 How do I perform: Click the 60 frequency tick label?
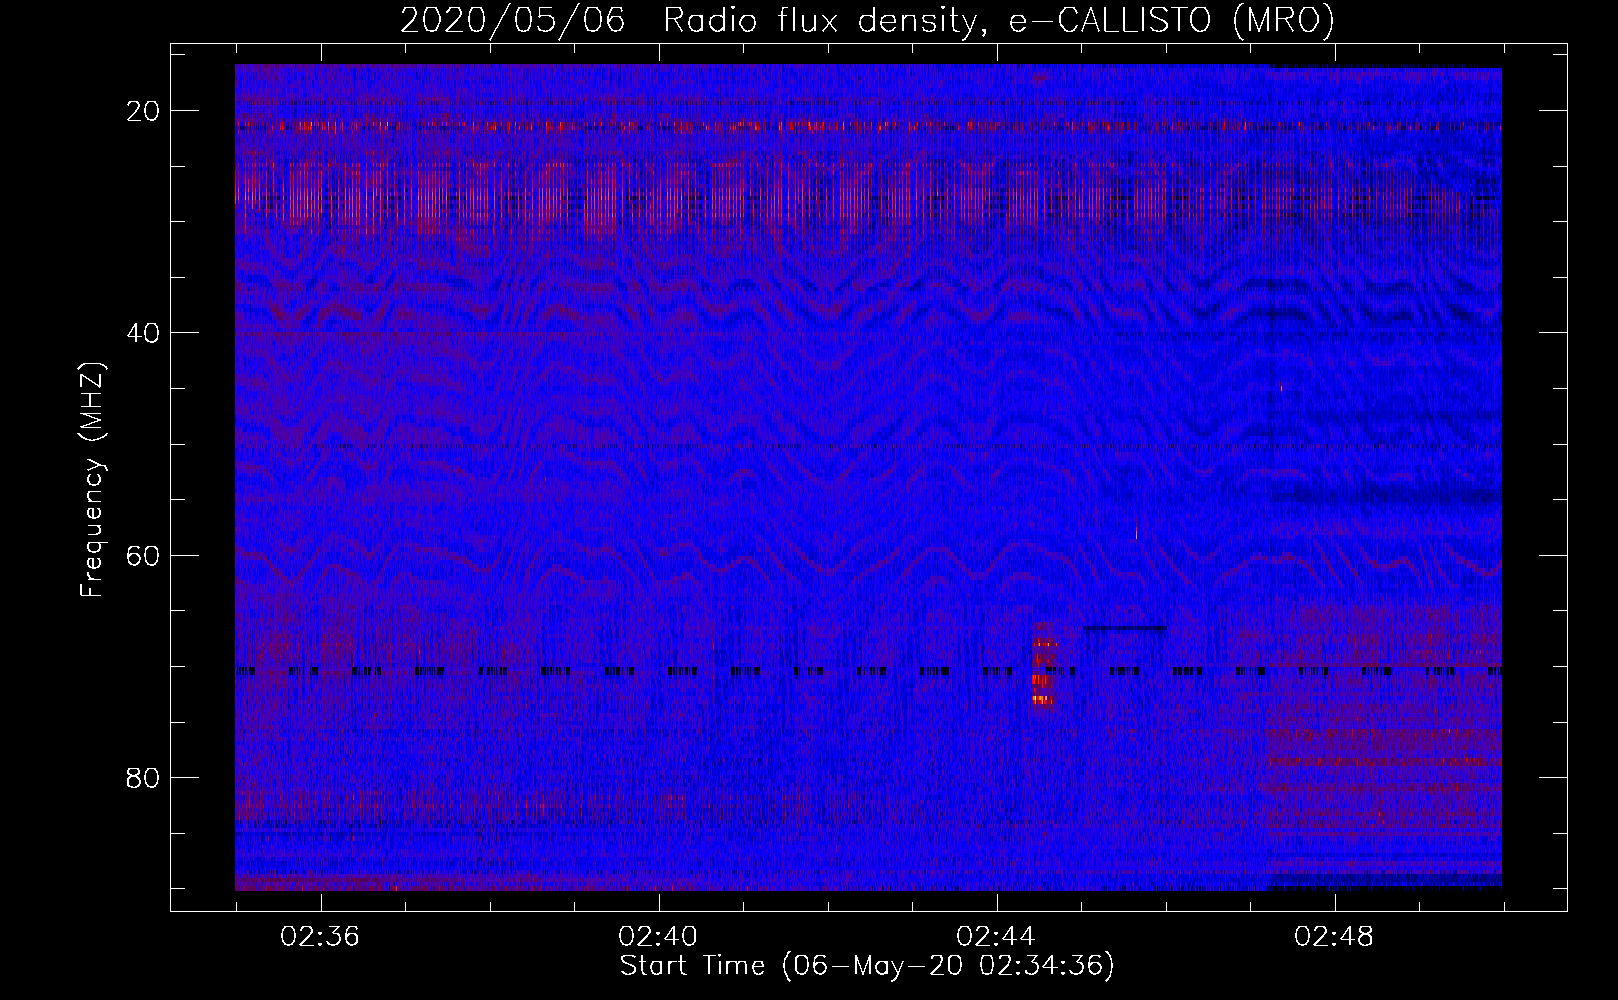(144, 555)
